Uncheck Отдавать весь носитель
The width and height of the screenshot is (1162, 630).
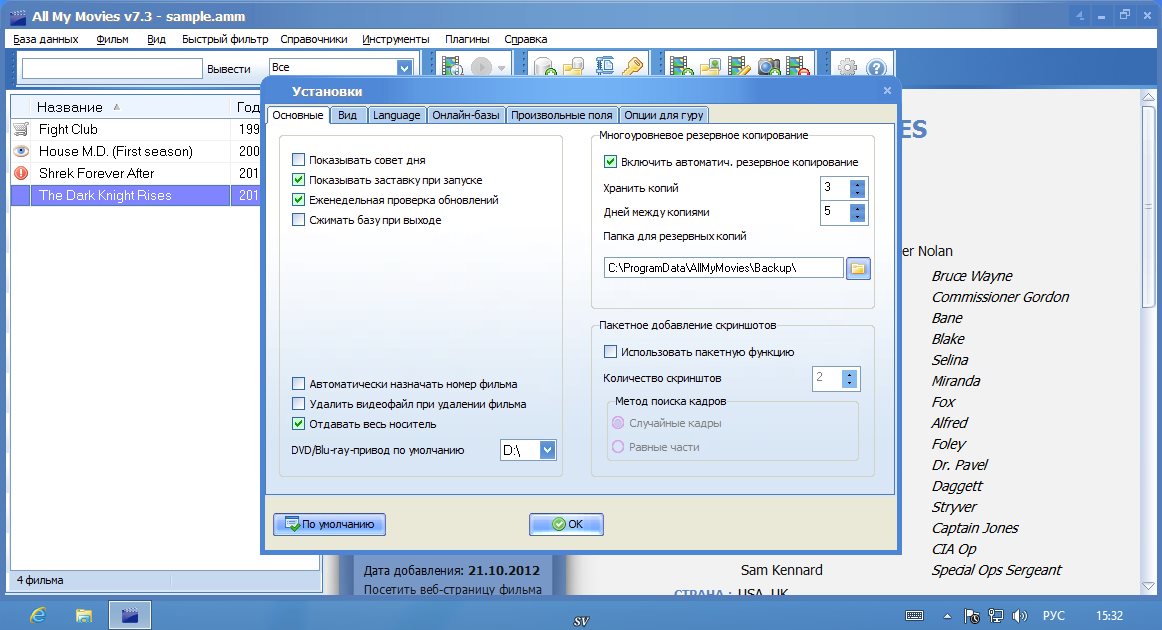(298, 424)
